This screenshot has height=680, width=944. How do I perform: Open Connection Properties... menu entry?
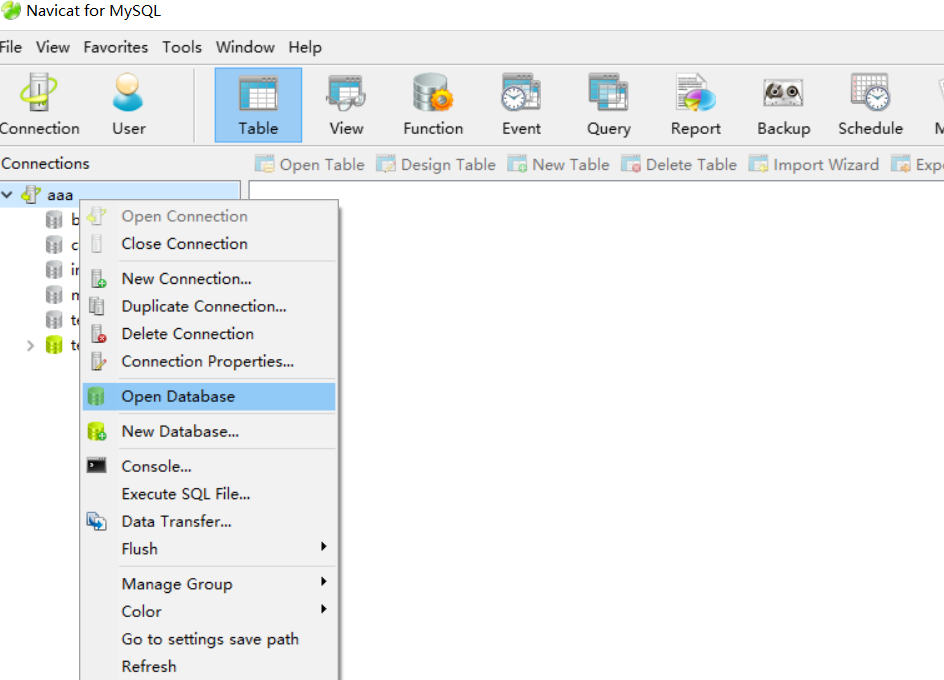209,361
